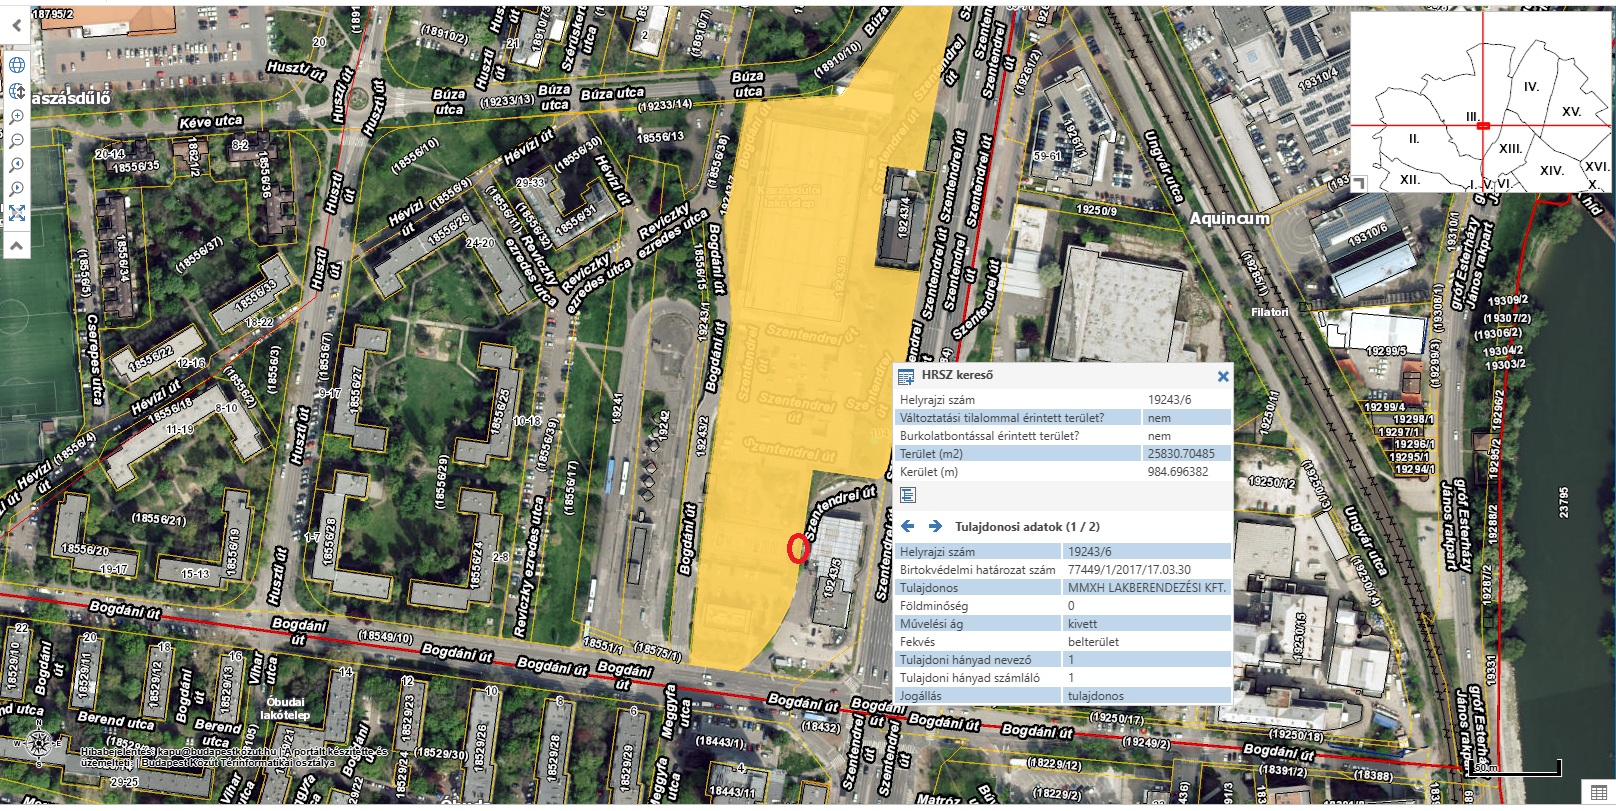The height and width of the screenshot is (811, 1616).
Task: Collapse the zoom toolbar with up chevron
Action: (17, 243)
